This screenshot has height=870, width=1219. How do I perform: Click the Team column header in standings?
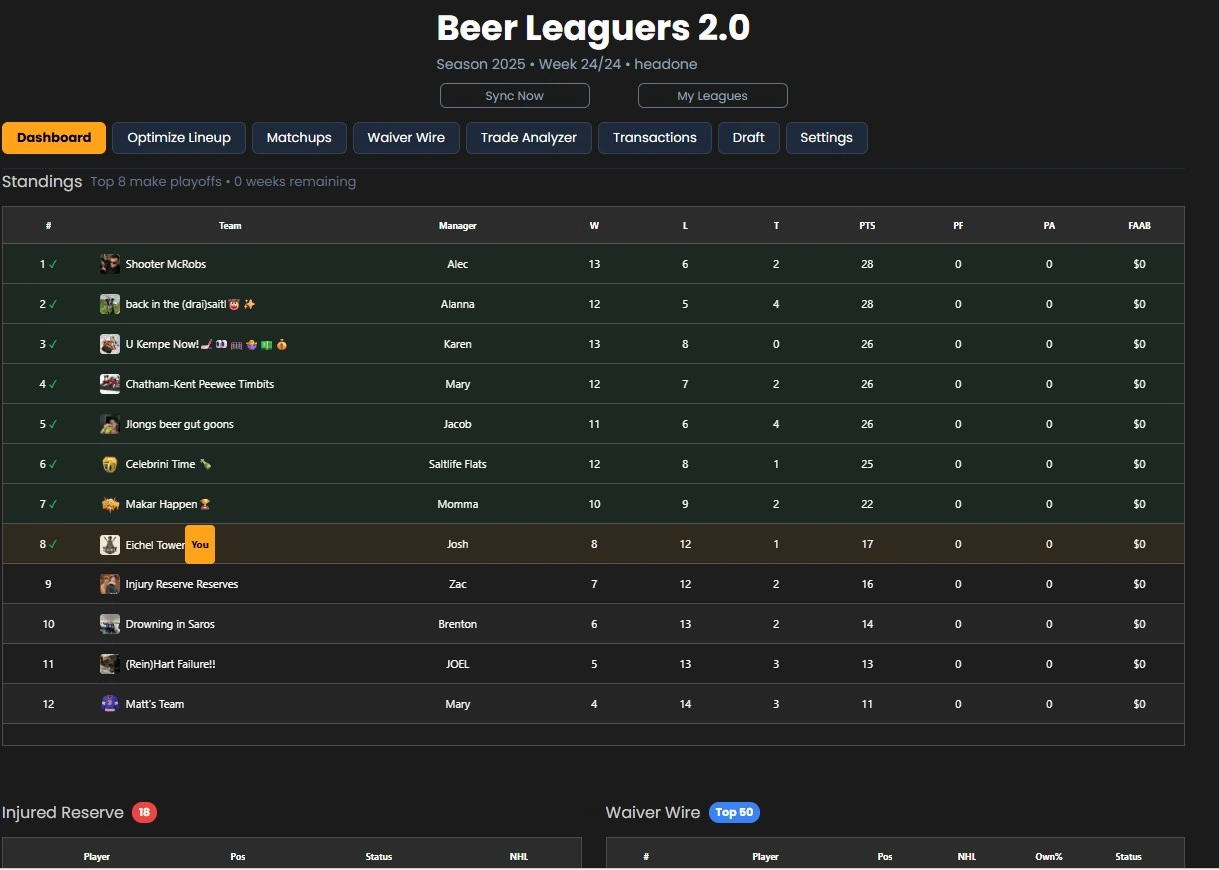click(230, 226)
